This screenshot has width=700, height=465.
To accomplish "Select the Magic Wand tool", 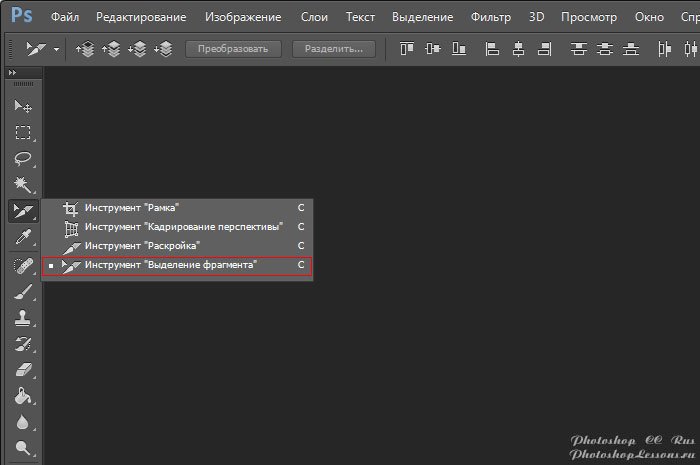I will coord(22,185).
